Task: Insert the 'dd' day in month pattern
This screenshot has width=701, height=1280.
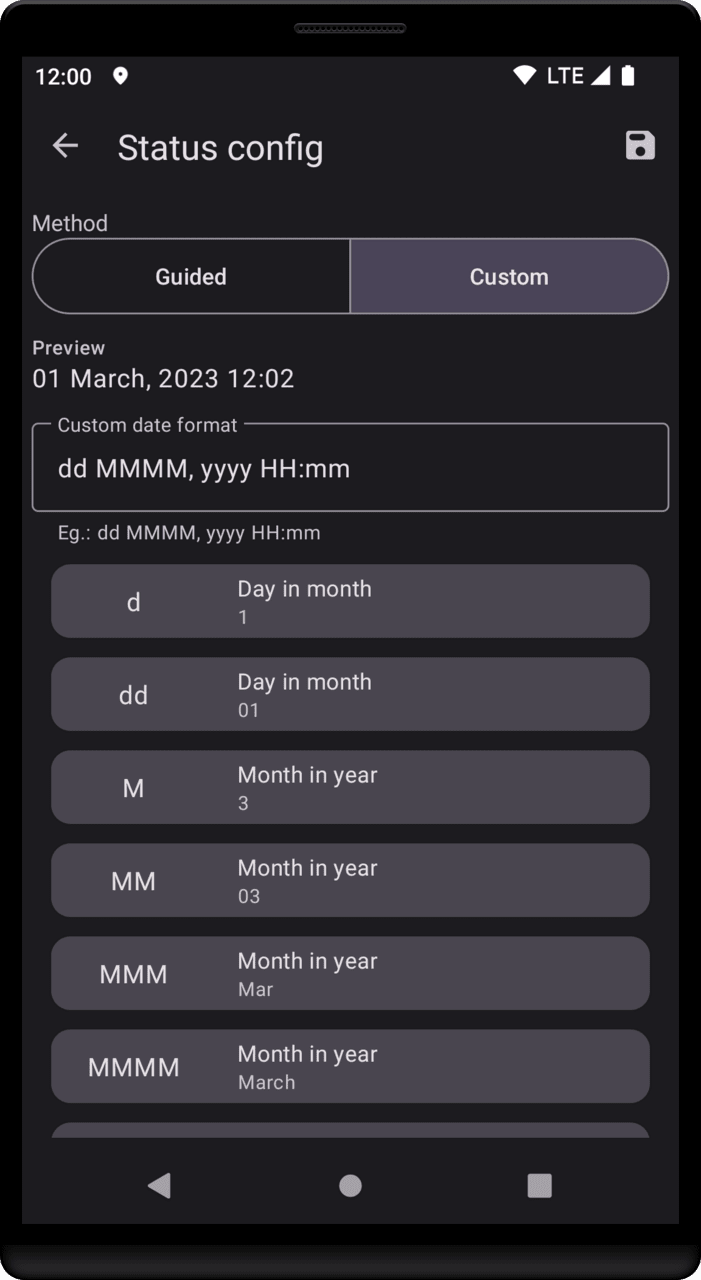Action: 350,694
